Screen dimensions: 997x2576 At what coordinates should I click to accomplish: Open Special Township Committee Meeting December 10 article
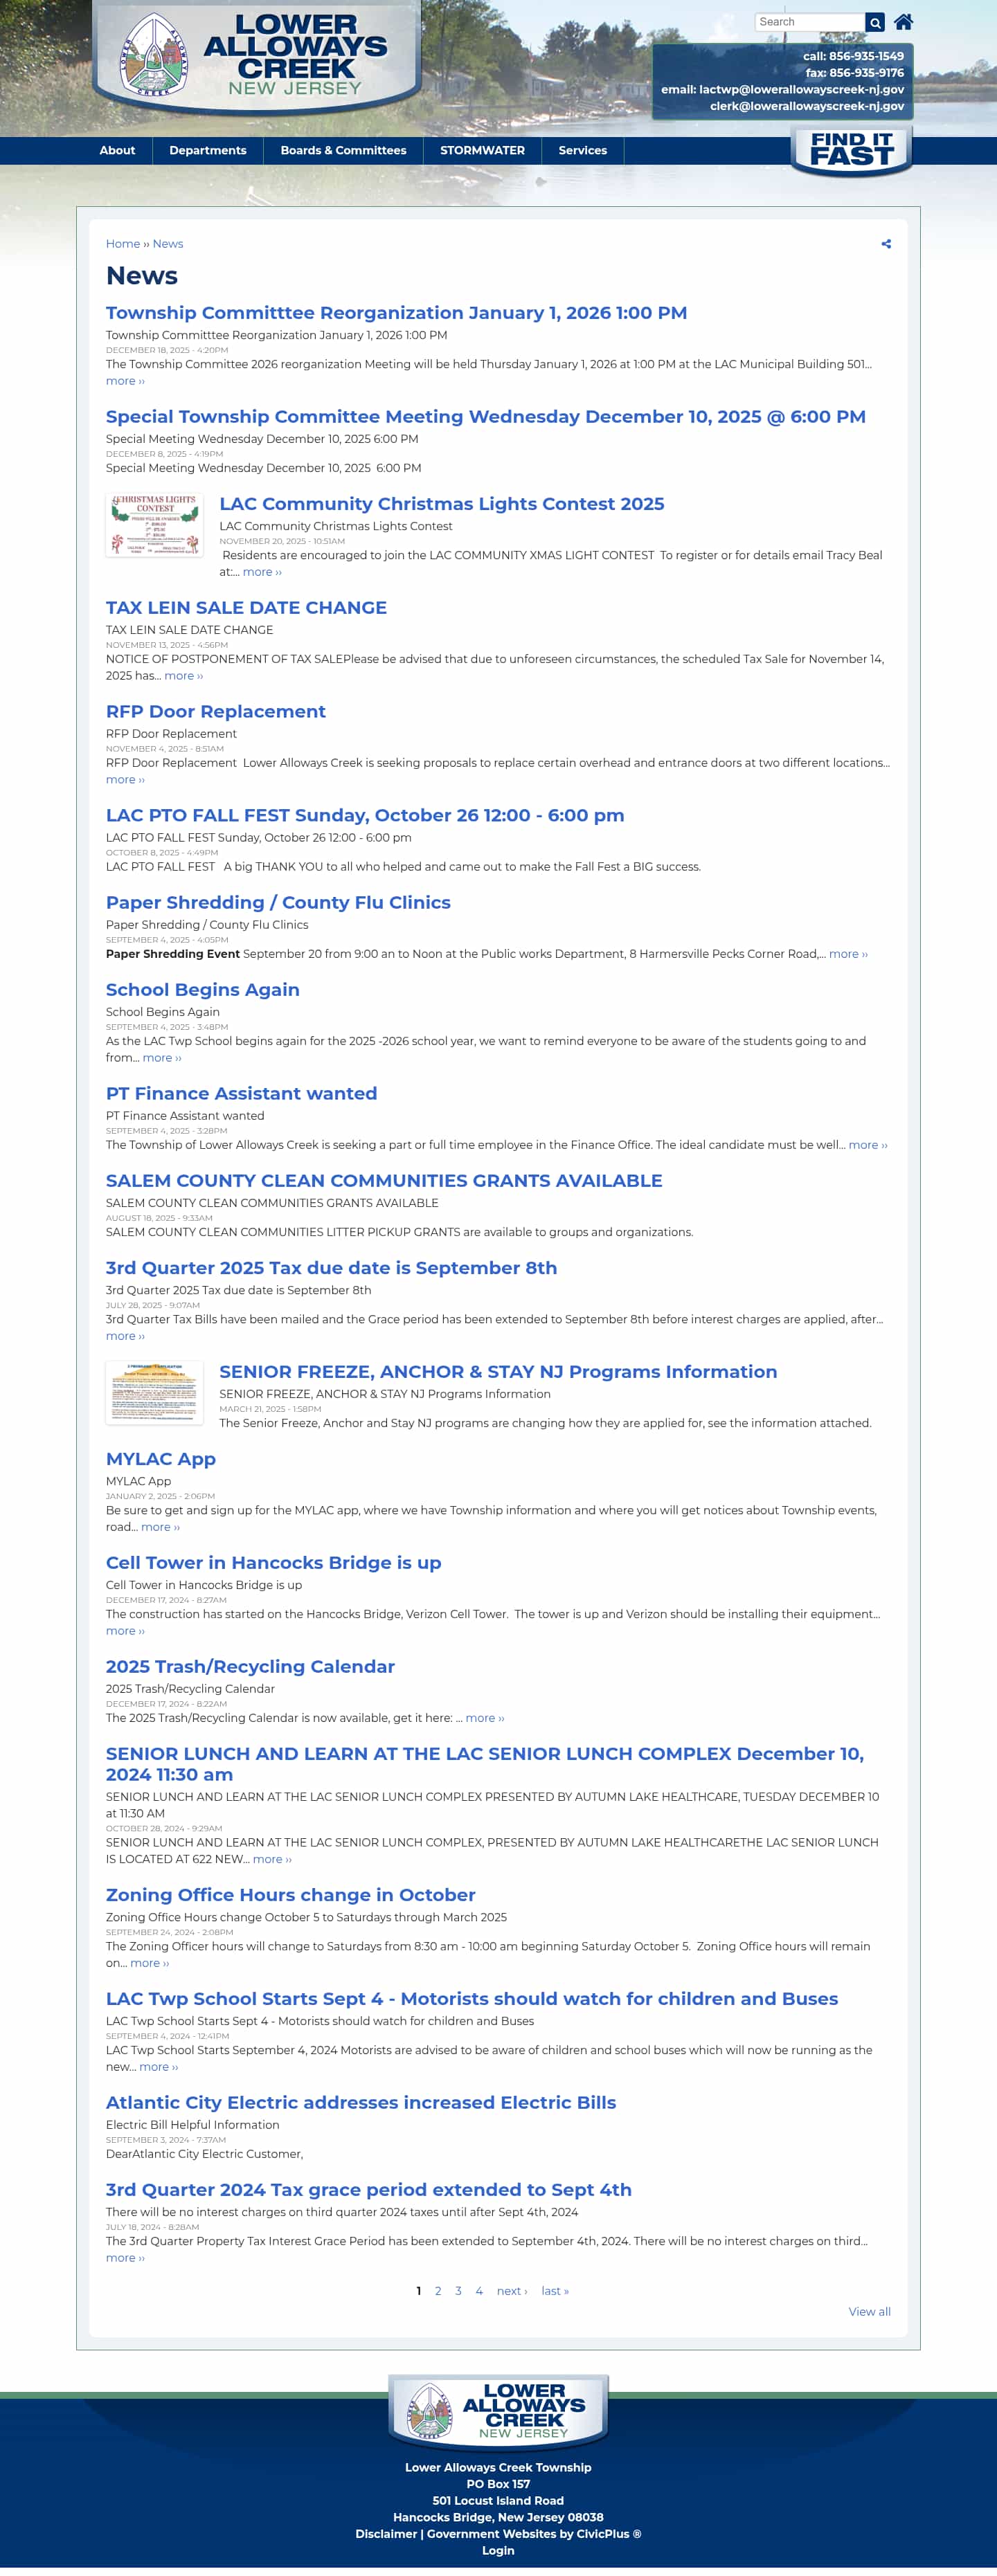point(486,417)
